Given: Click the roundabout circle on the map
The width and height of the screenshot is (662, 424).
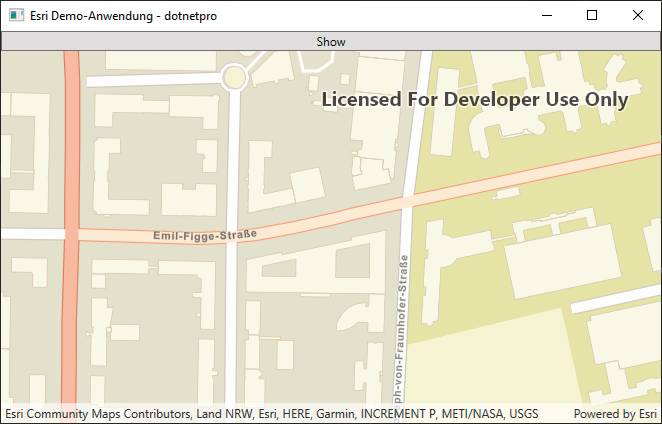Looking at the screenshot, I should [x=234, y=77].
